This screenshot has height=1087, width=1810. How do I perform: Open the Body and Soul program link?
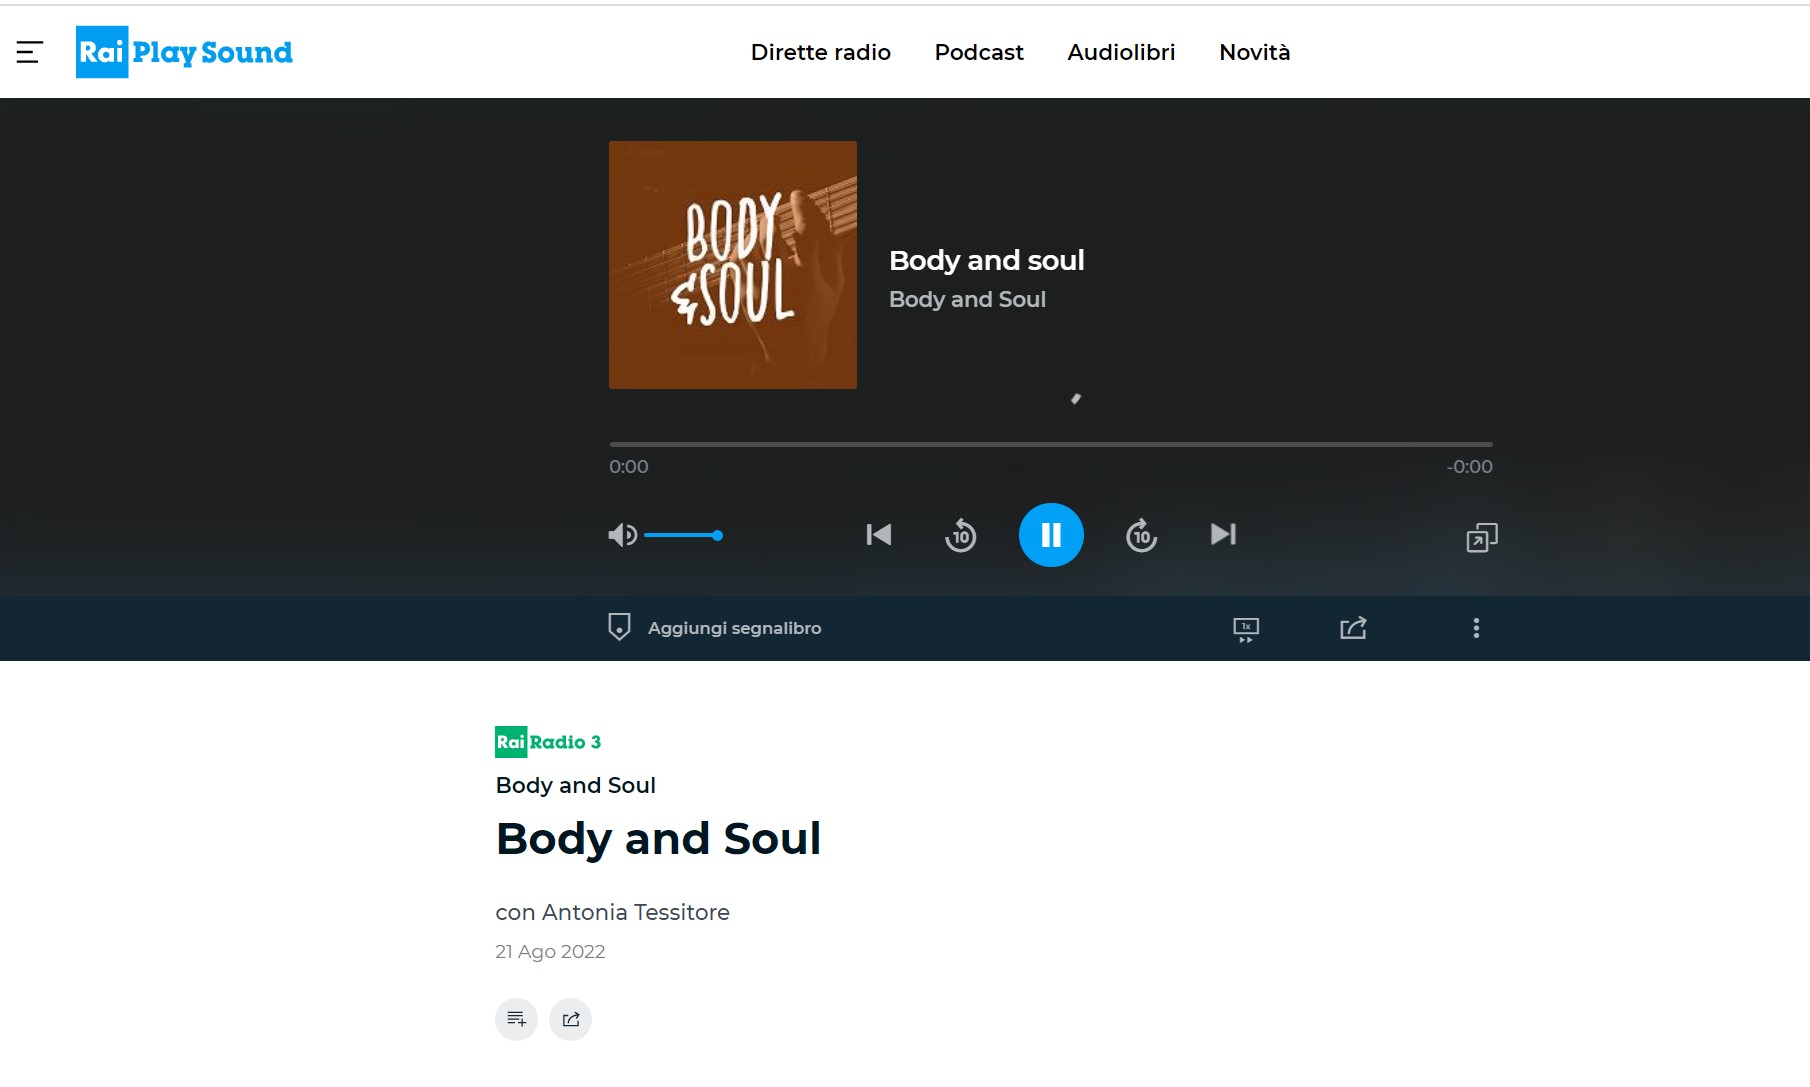pyautogui.click(x=576, y=785)
